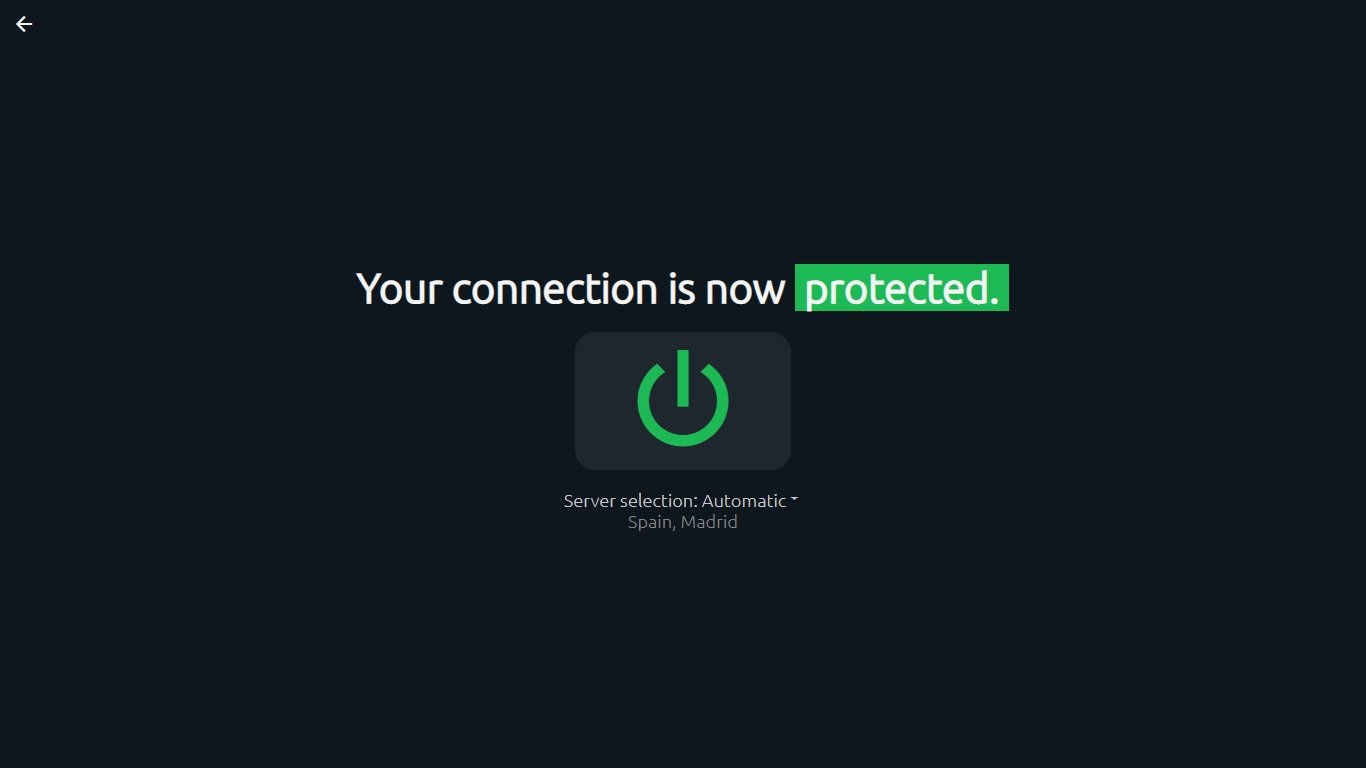Click the Server selection: label text
Viewport: 1366px width, 768px height.
[x=630, y=501]
